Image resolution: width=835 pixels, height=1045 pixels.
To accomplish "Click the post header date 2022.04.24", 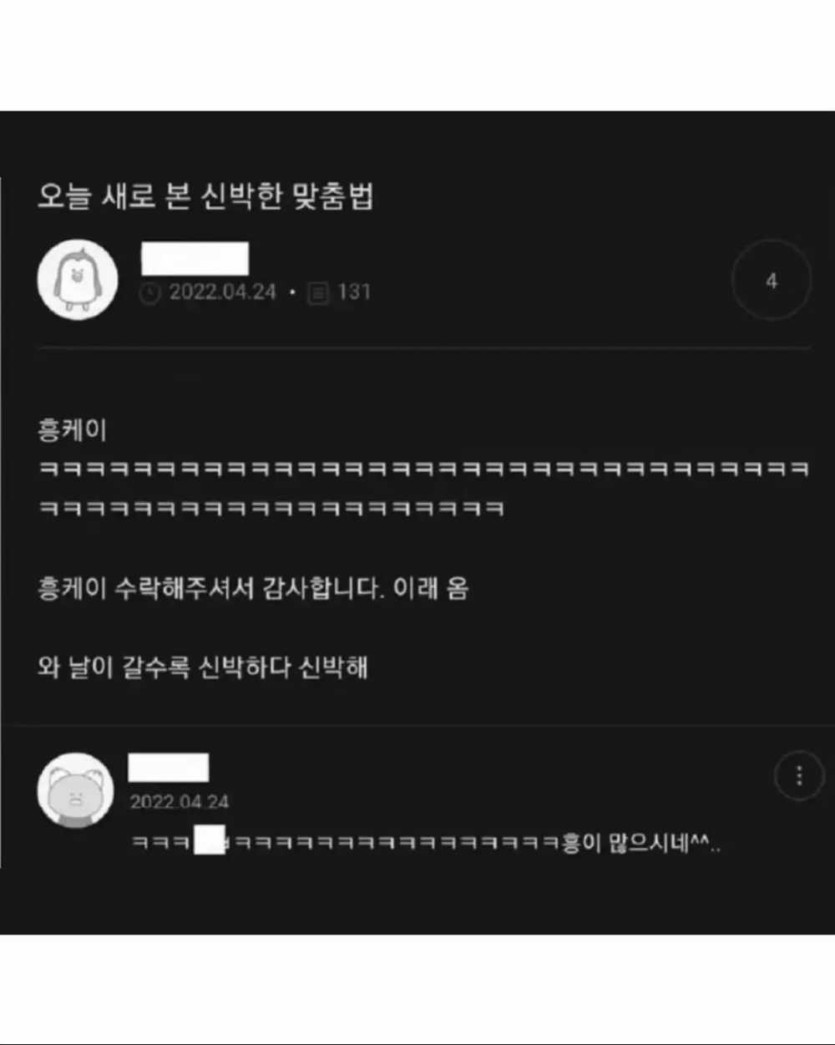I will [x=222, y=292].
